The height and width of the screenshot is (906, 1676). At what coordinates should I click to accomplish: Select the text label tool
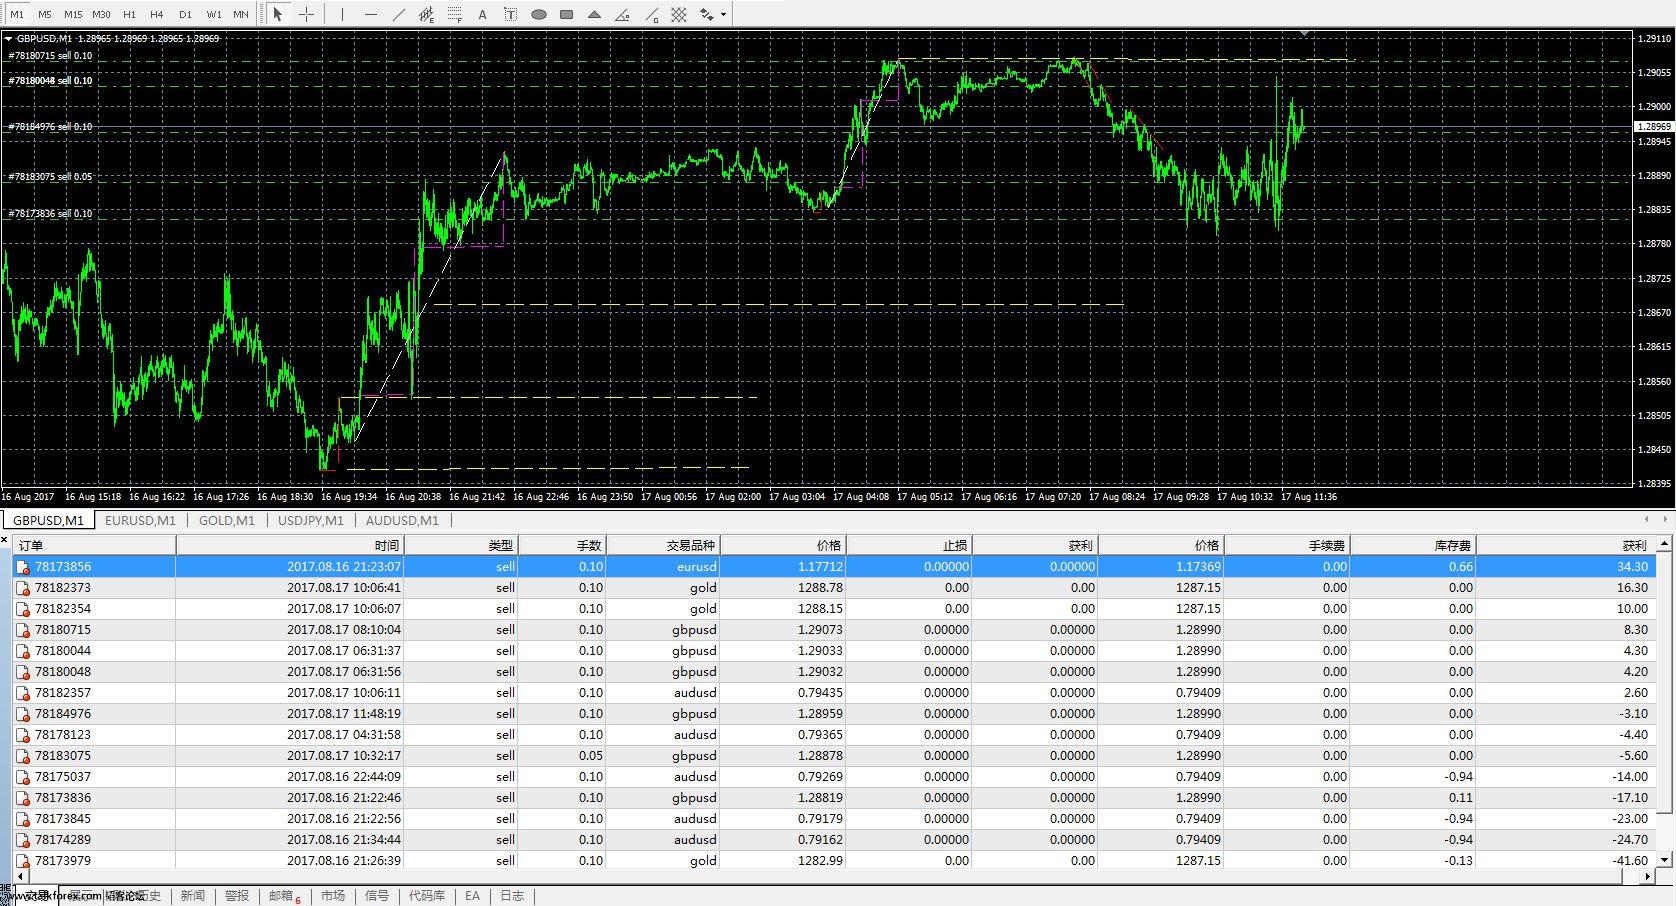(x=510, y=14)
